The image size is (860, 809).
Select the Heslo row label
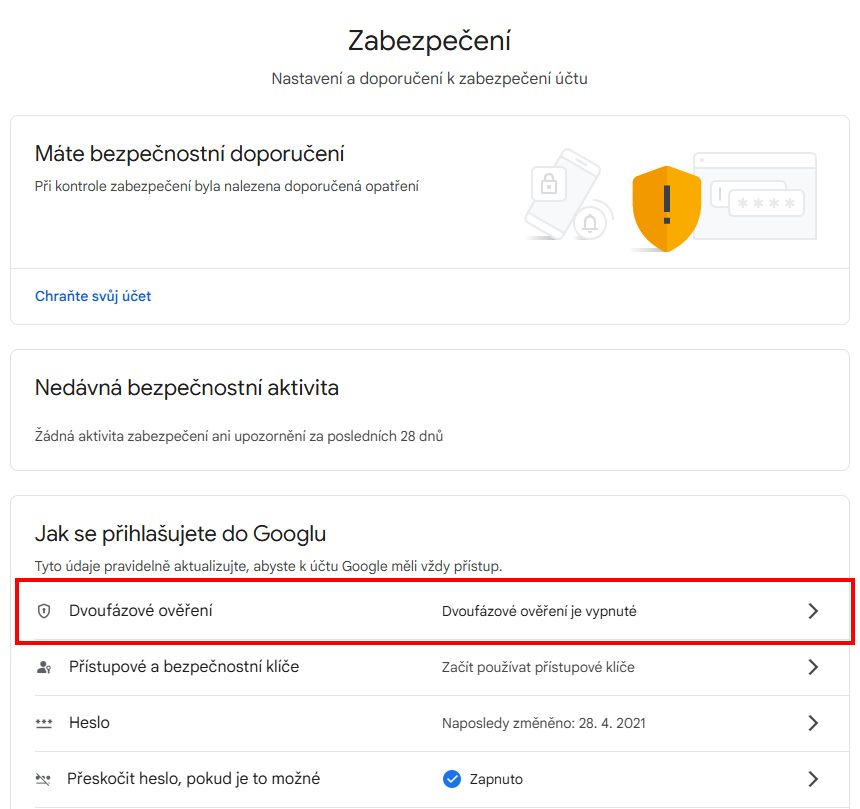(x=89, y=723)
